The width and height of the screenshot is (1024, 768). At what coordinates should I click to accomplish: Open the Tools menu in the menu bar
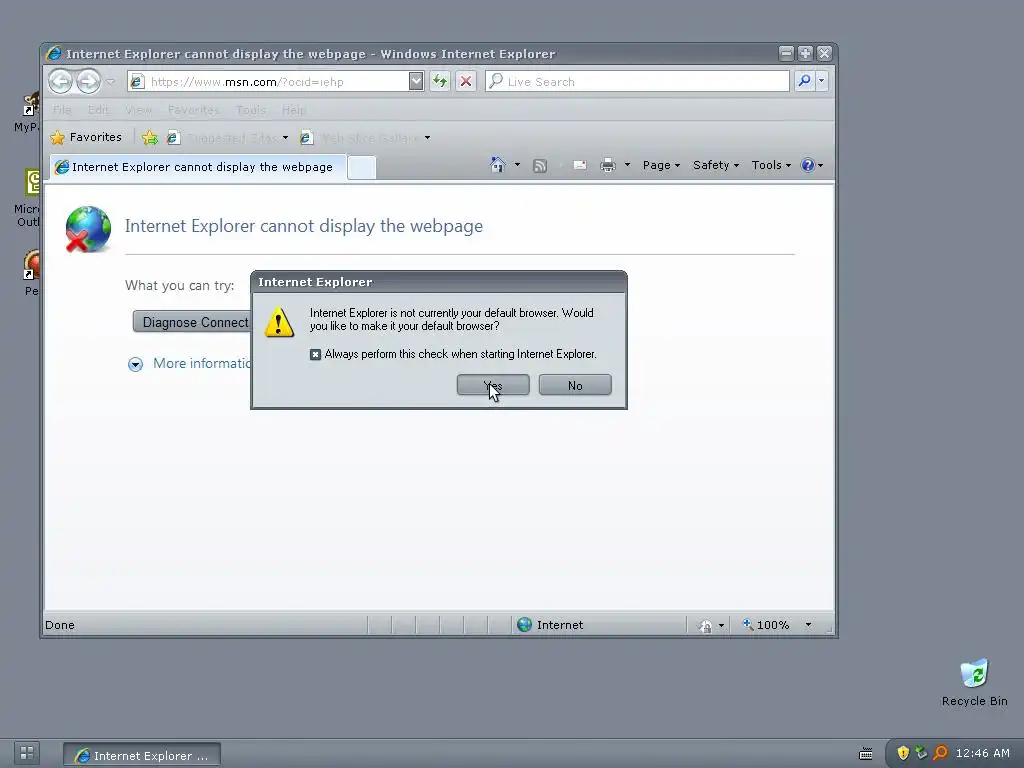pos(251,110)
